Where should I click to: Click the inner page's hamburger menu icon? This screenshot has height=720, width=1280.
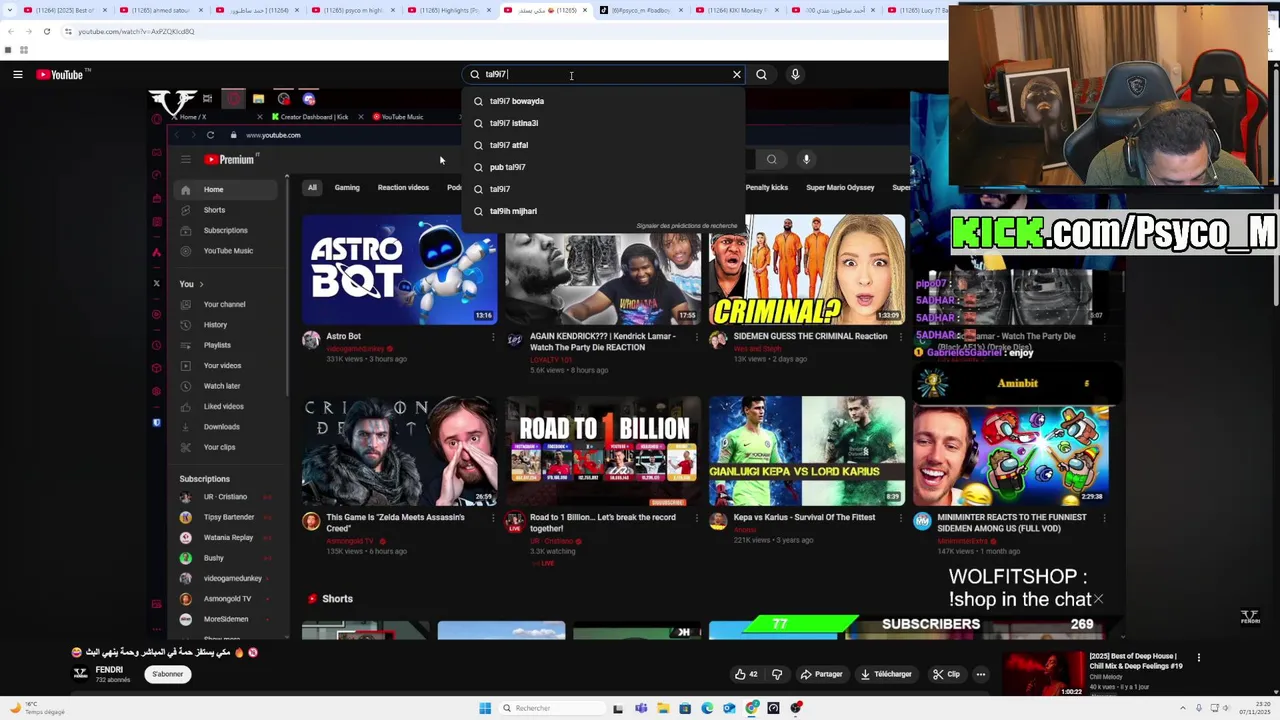[185, 159]
